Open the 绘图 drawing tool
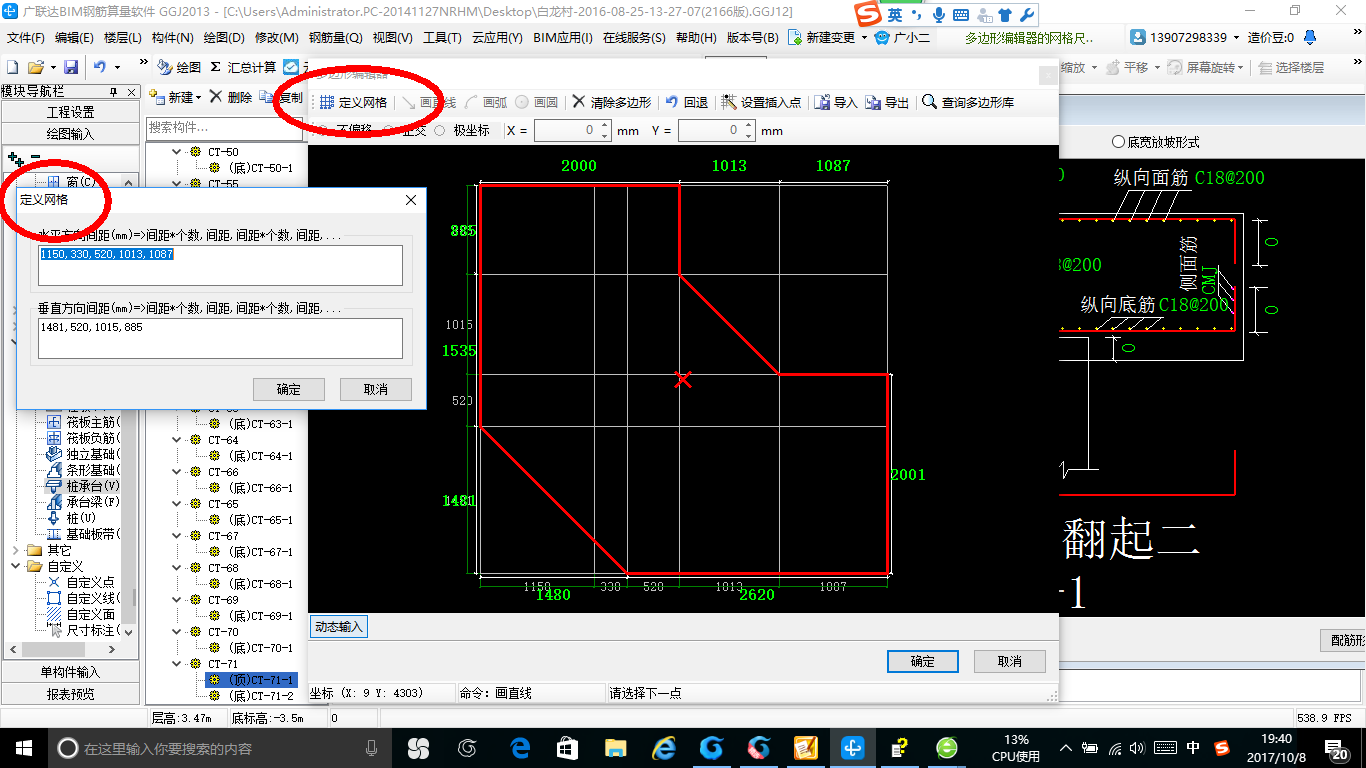This screenshot has height=768, width=1366. (179, 67)
